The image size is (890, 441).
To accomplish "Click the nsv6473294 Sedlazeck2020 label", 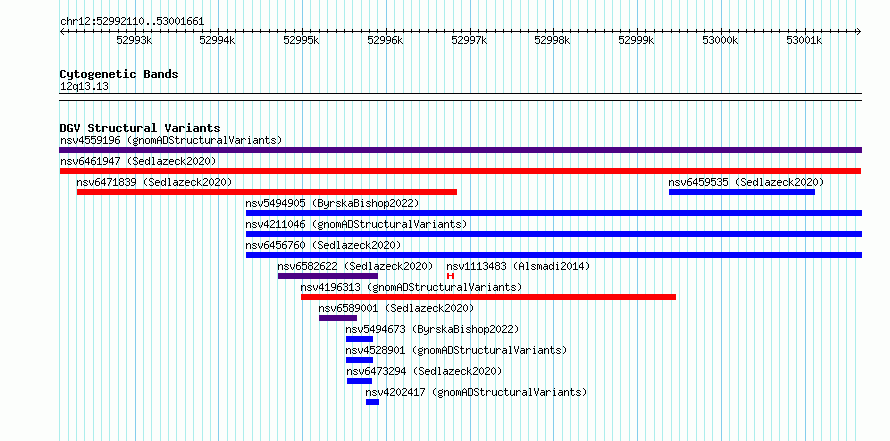I will (x=425, y=371).
